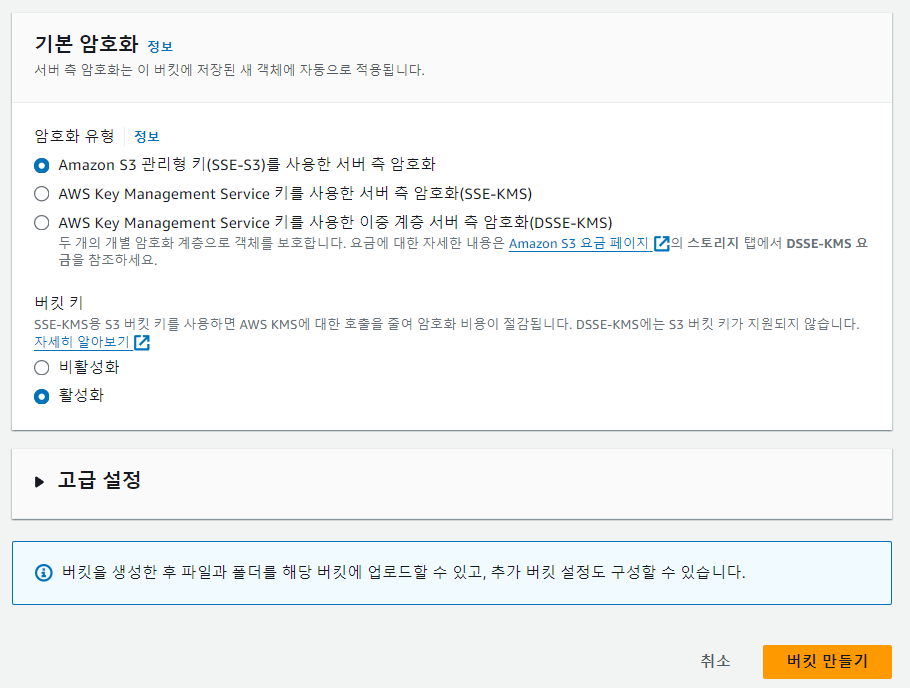Click the 기본 암호화 heading text

pyautogui.click(x=86, y=44)
